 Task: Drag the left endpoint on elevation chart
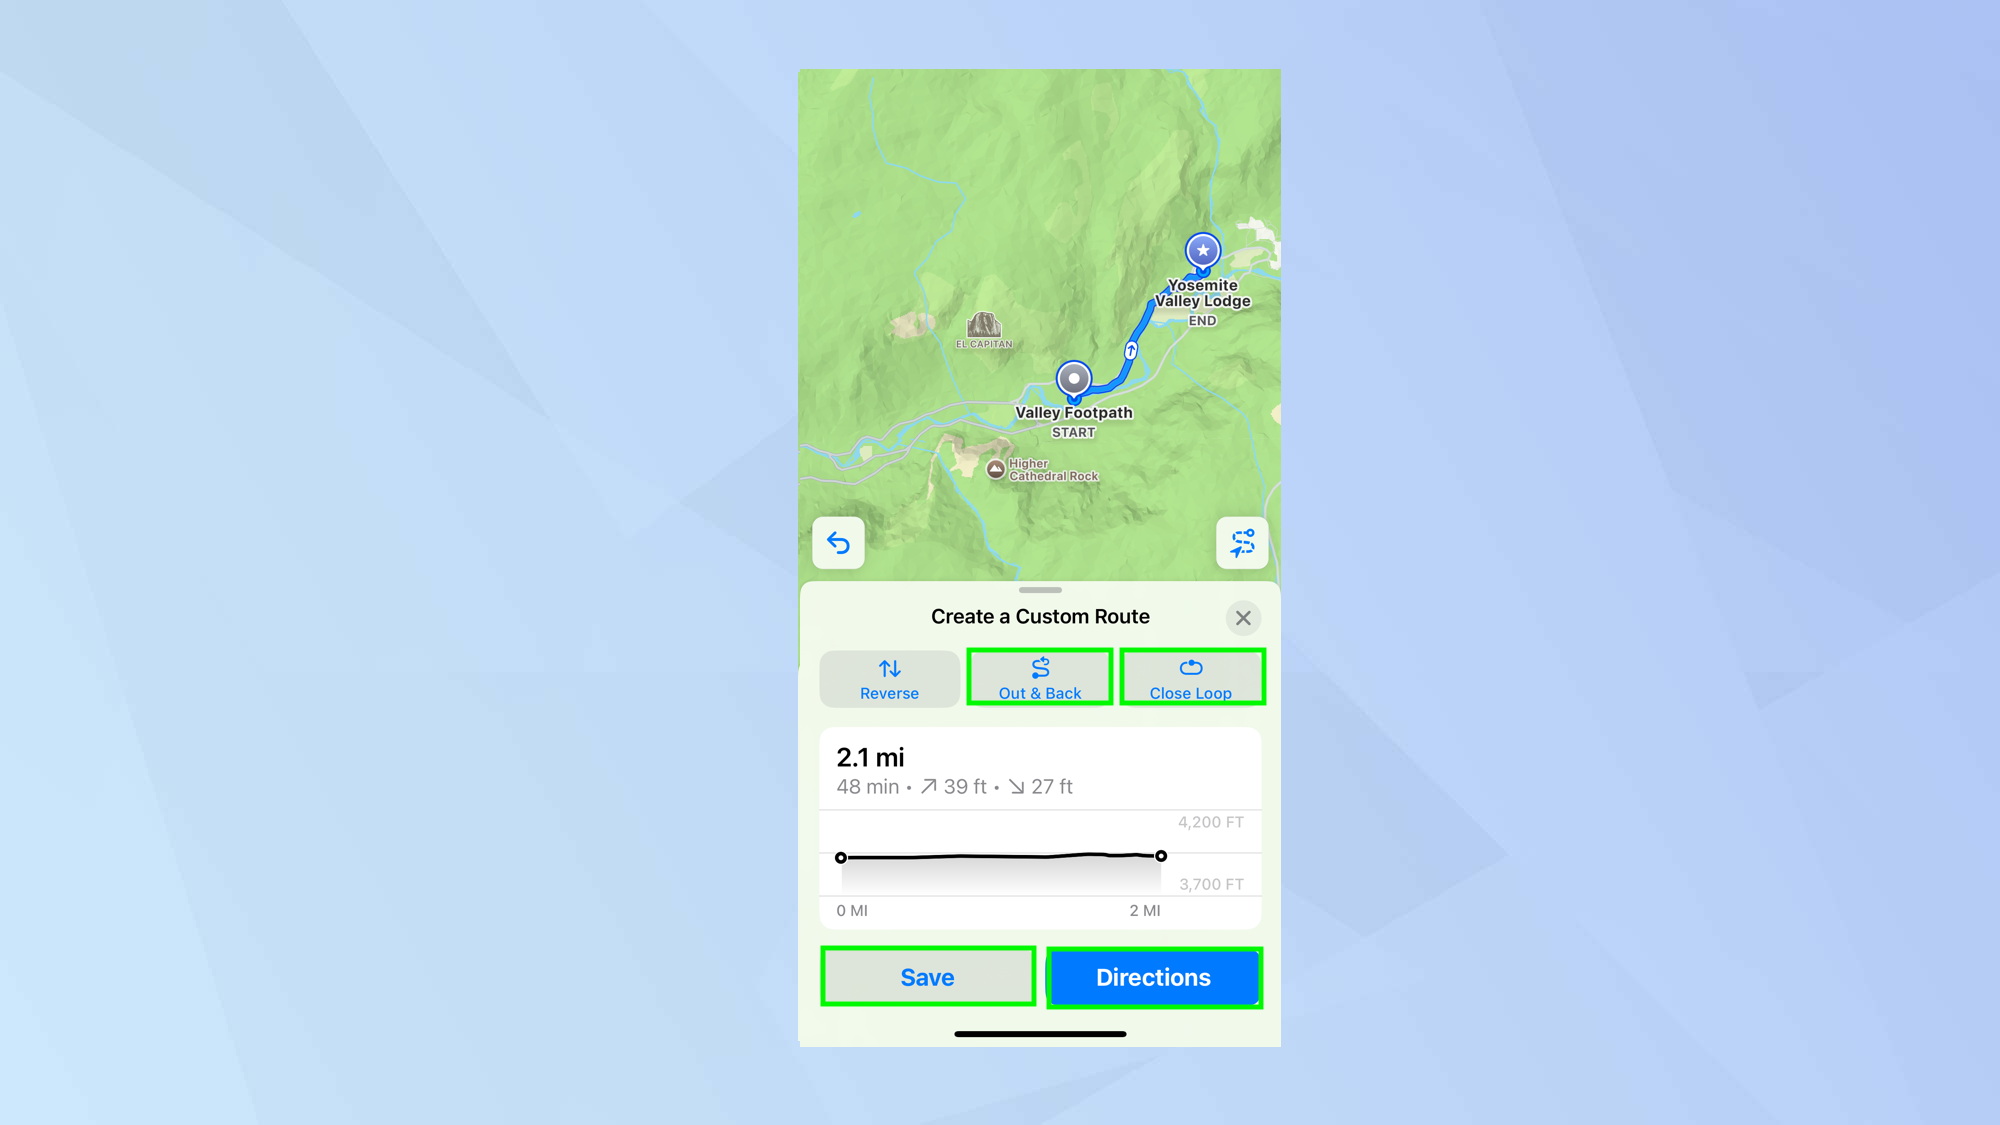click(x=841, y=856)
